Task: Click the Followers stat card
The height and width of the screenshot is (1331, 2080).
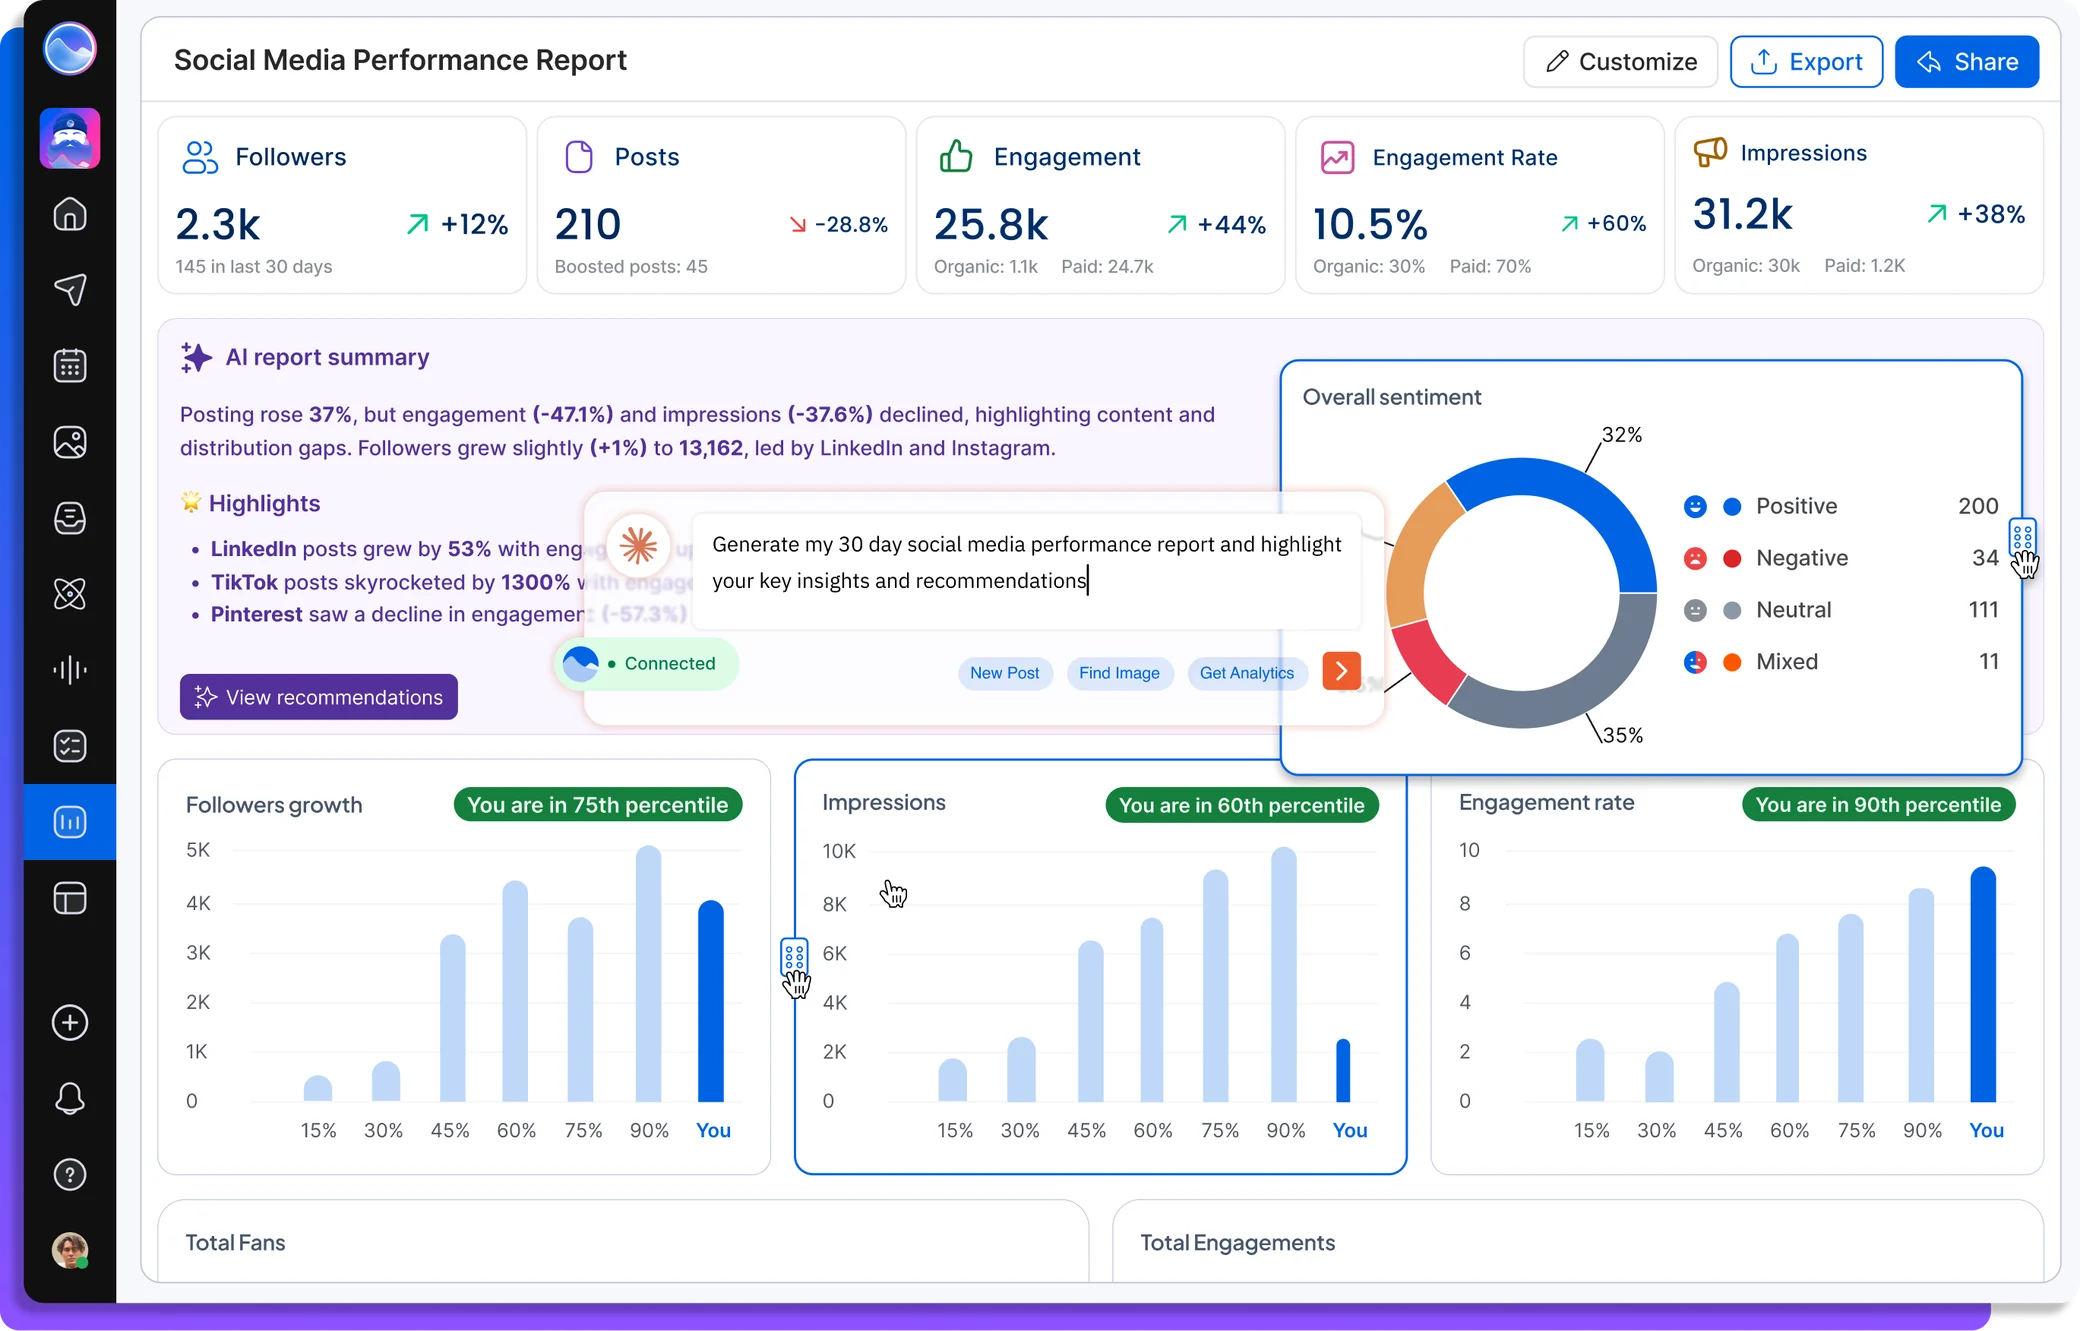Action: (342, 205)
